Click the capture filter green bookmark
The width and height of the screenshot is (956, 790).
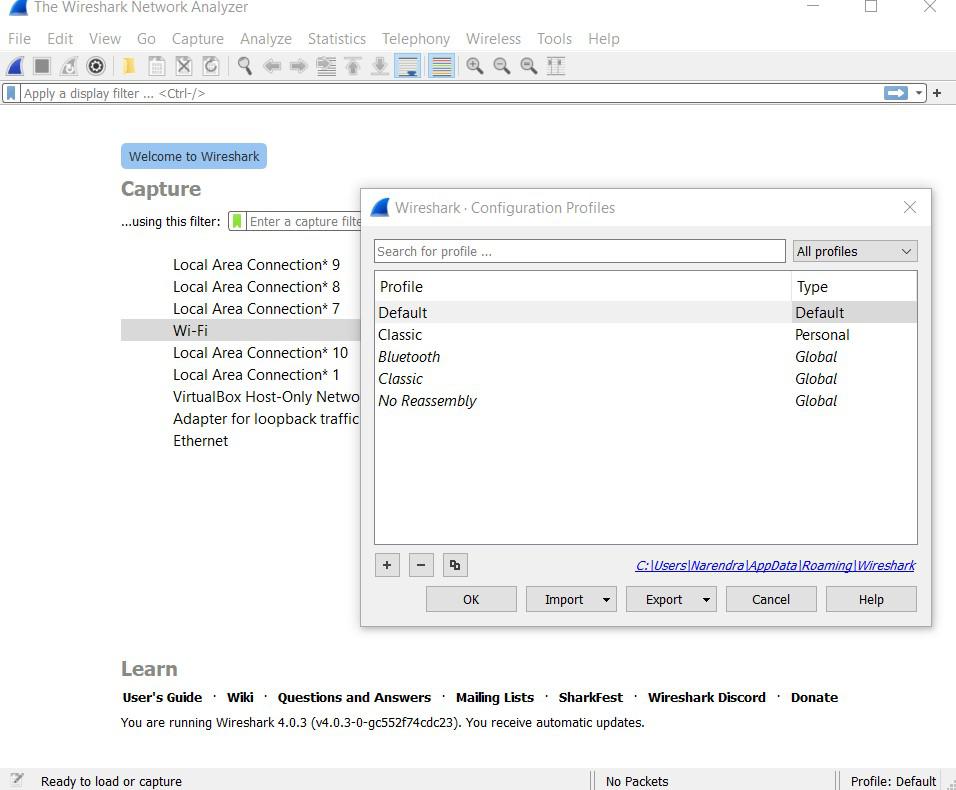(237, 221)
